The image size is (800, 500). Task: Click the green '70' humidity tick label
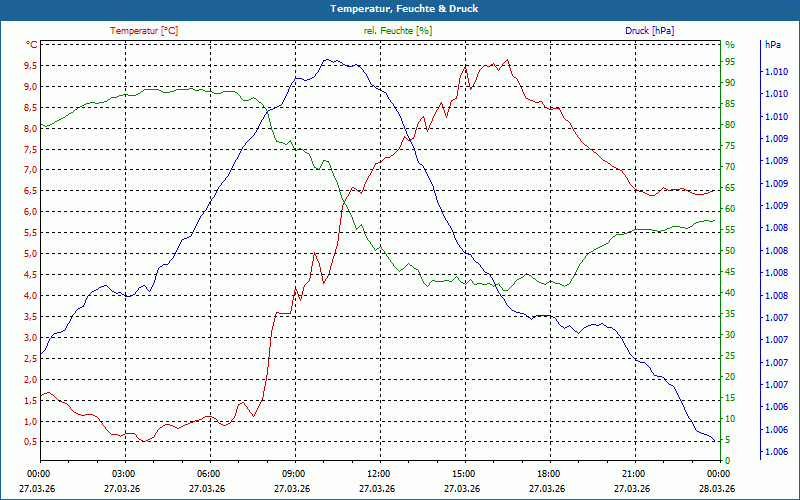coord(730,167)
